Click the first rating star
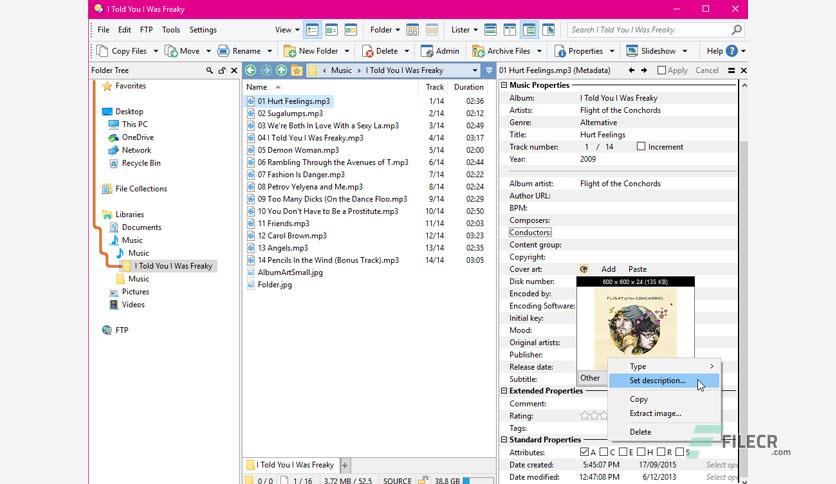This screenshot has width=836, height=484. pos(585,416)
